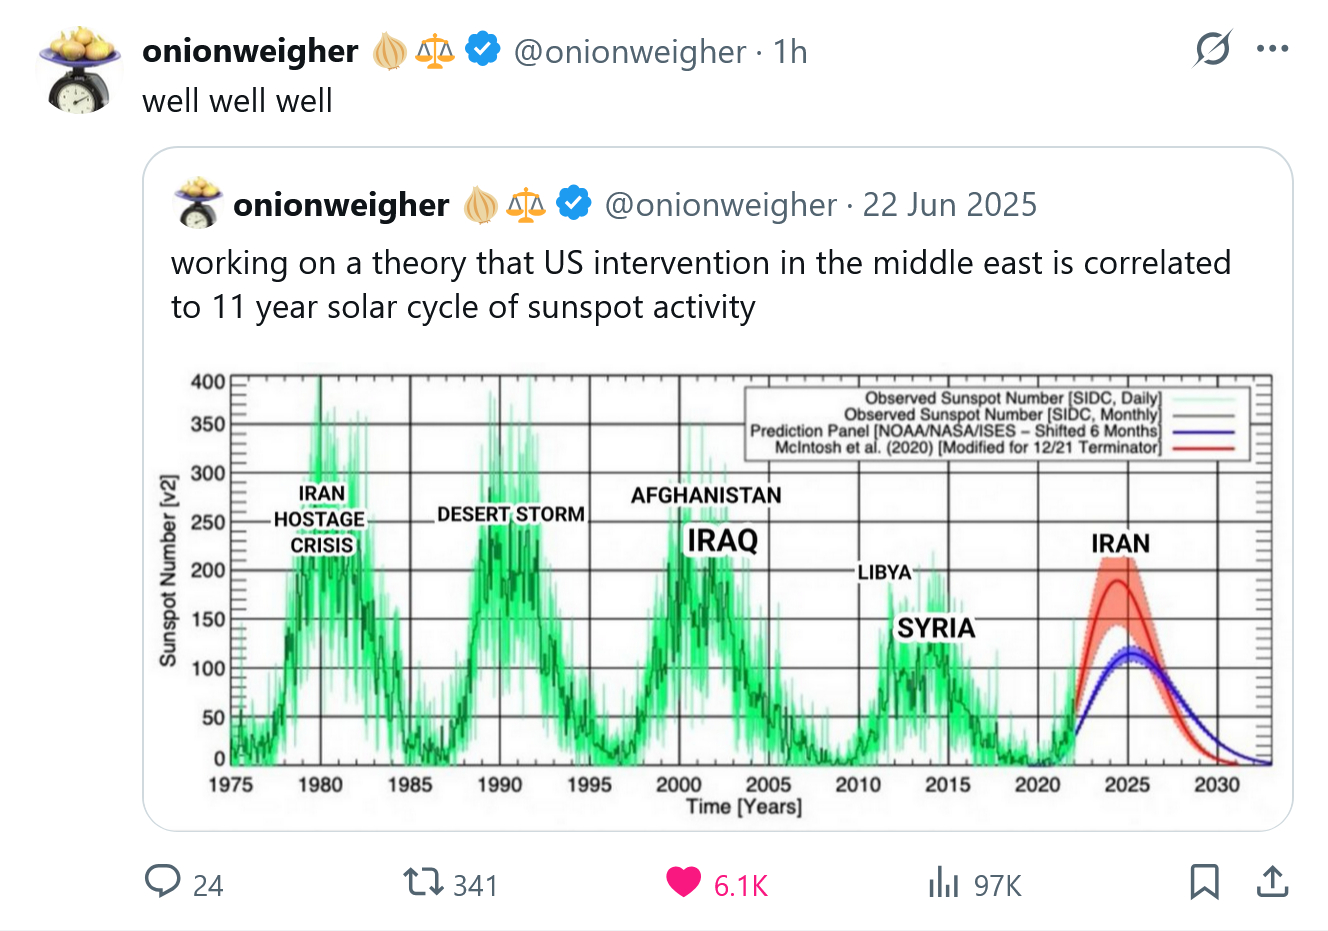This screenshot has height=931, width=1328.
Task: Share post via upload arrow icon
Action: 1272,882
